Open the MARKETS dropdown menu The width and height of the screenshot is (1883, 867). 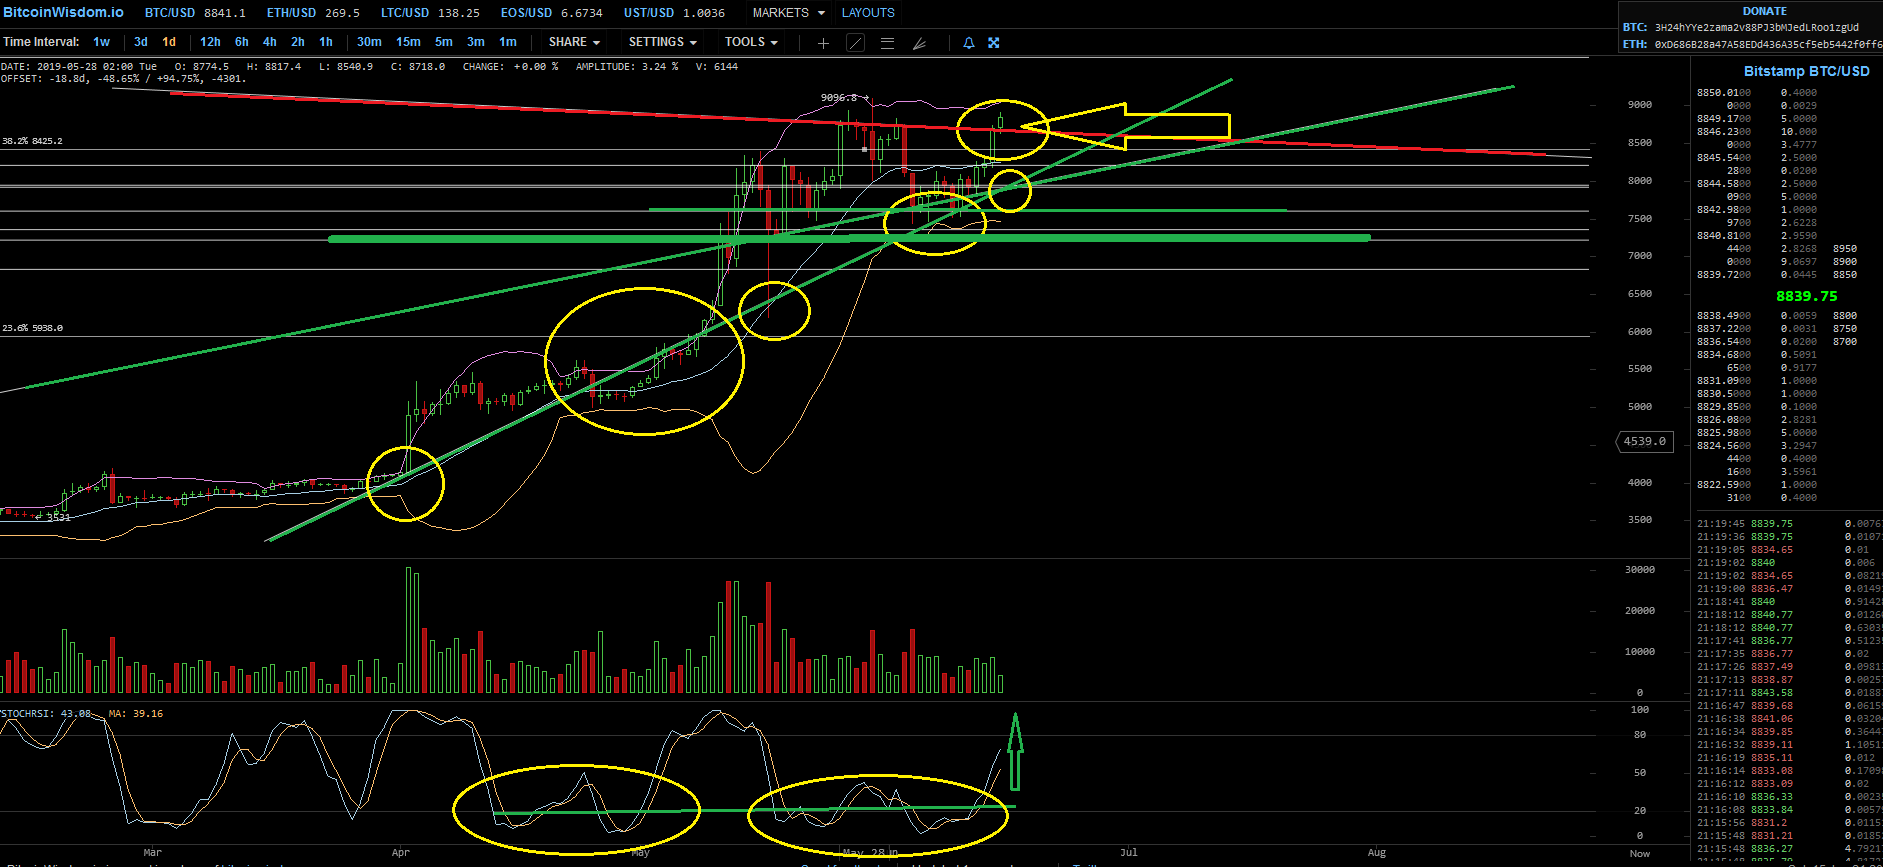point(789,13)
